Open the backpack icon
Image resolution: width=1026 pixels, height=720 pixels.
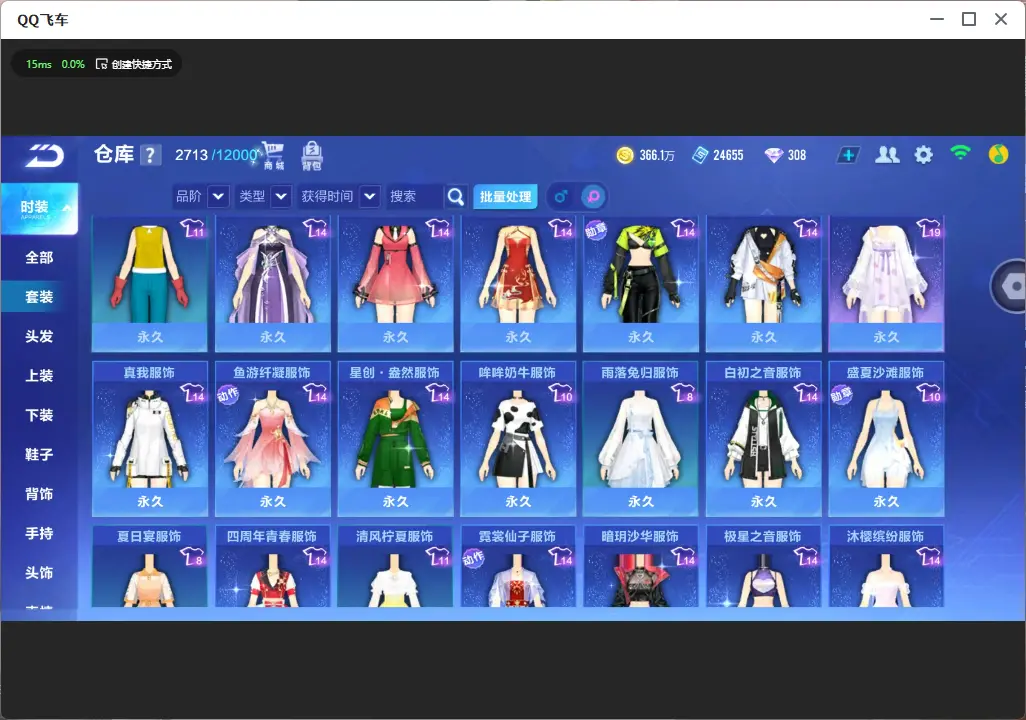pyautogui.click(x=312, y=156)
